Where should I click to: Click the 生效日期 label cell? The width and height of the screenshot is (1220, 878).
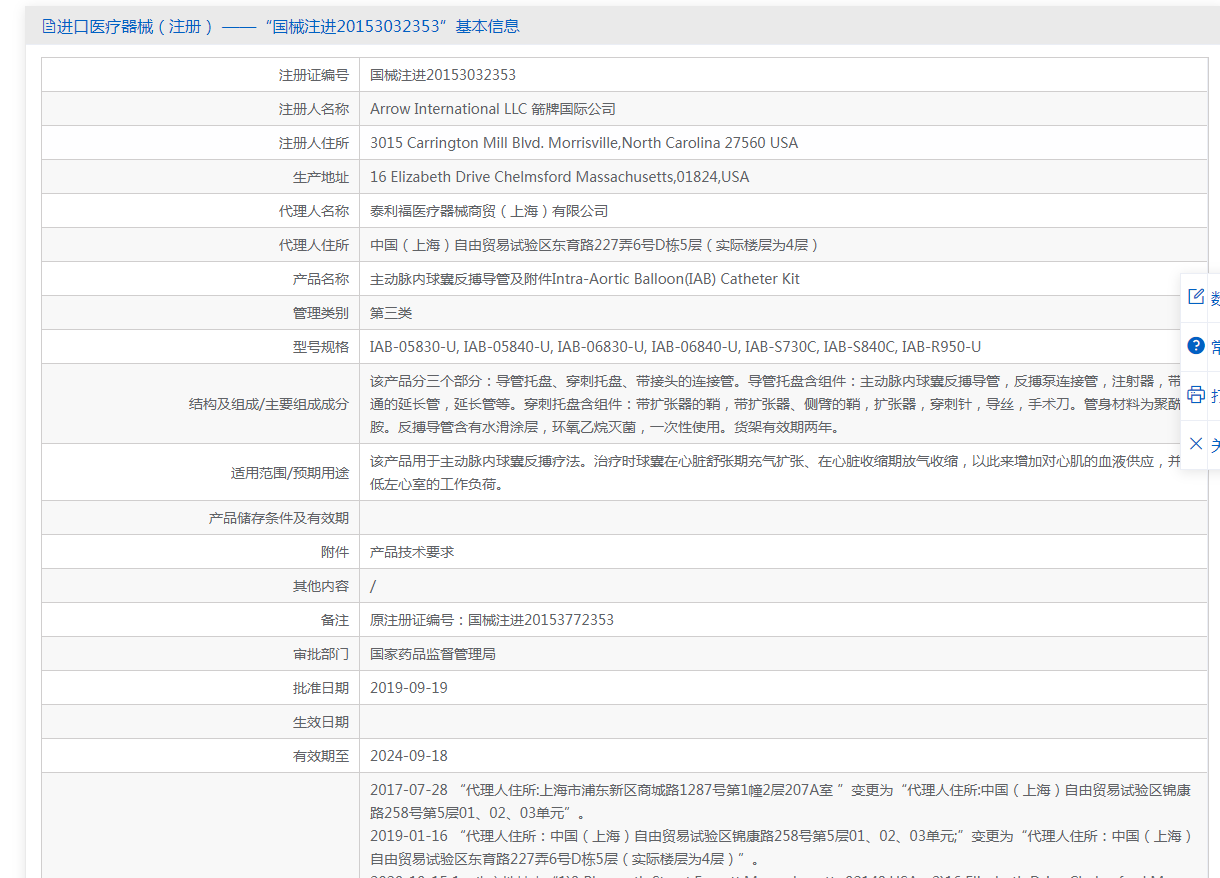(x=200, y=722)
